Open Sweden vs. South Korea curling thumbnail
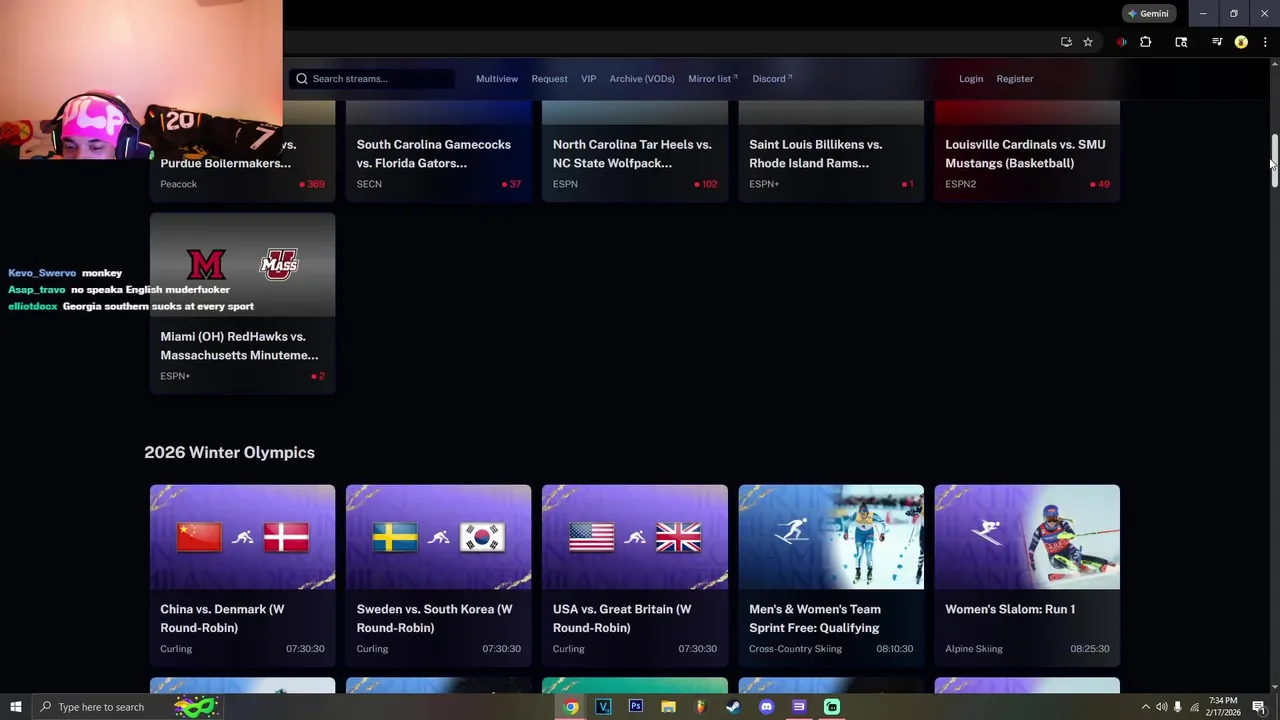Screen dimensions: 1280x720 click(x=438, y=537)
